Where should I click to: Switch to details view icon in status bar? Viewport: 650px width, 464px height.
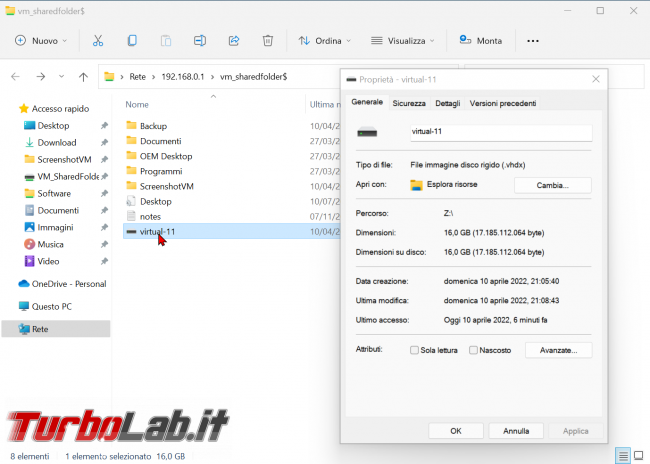click(x=623, y=456)
